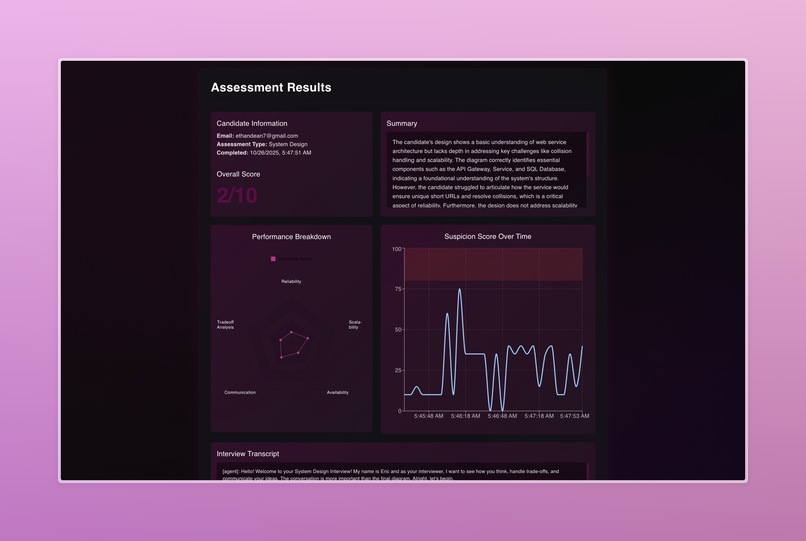This screenshot has height=541, width=806.
Task: Click inside the summary text box
Action: (x=486, y=170)
